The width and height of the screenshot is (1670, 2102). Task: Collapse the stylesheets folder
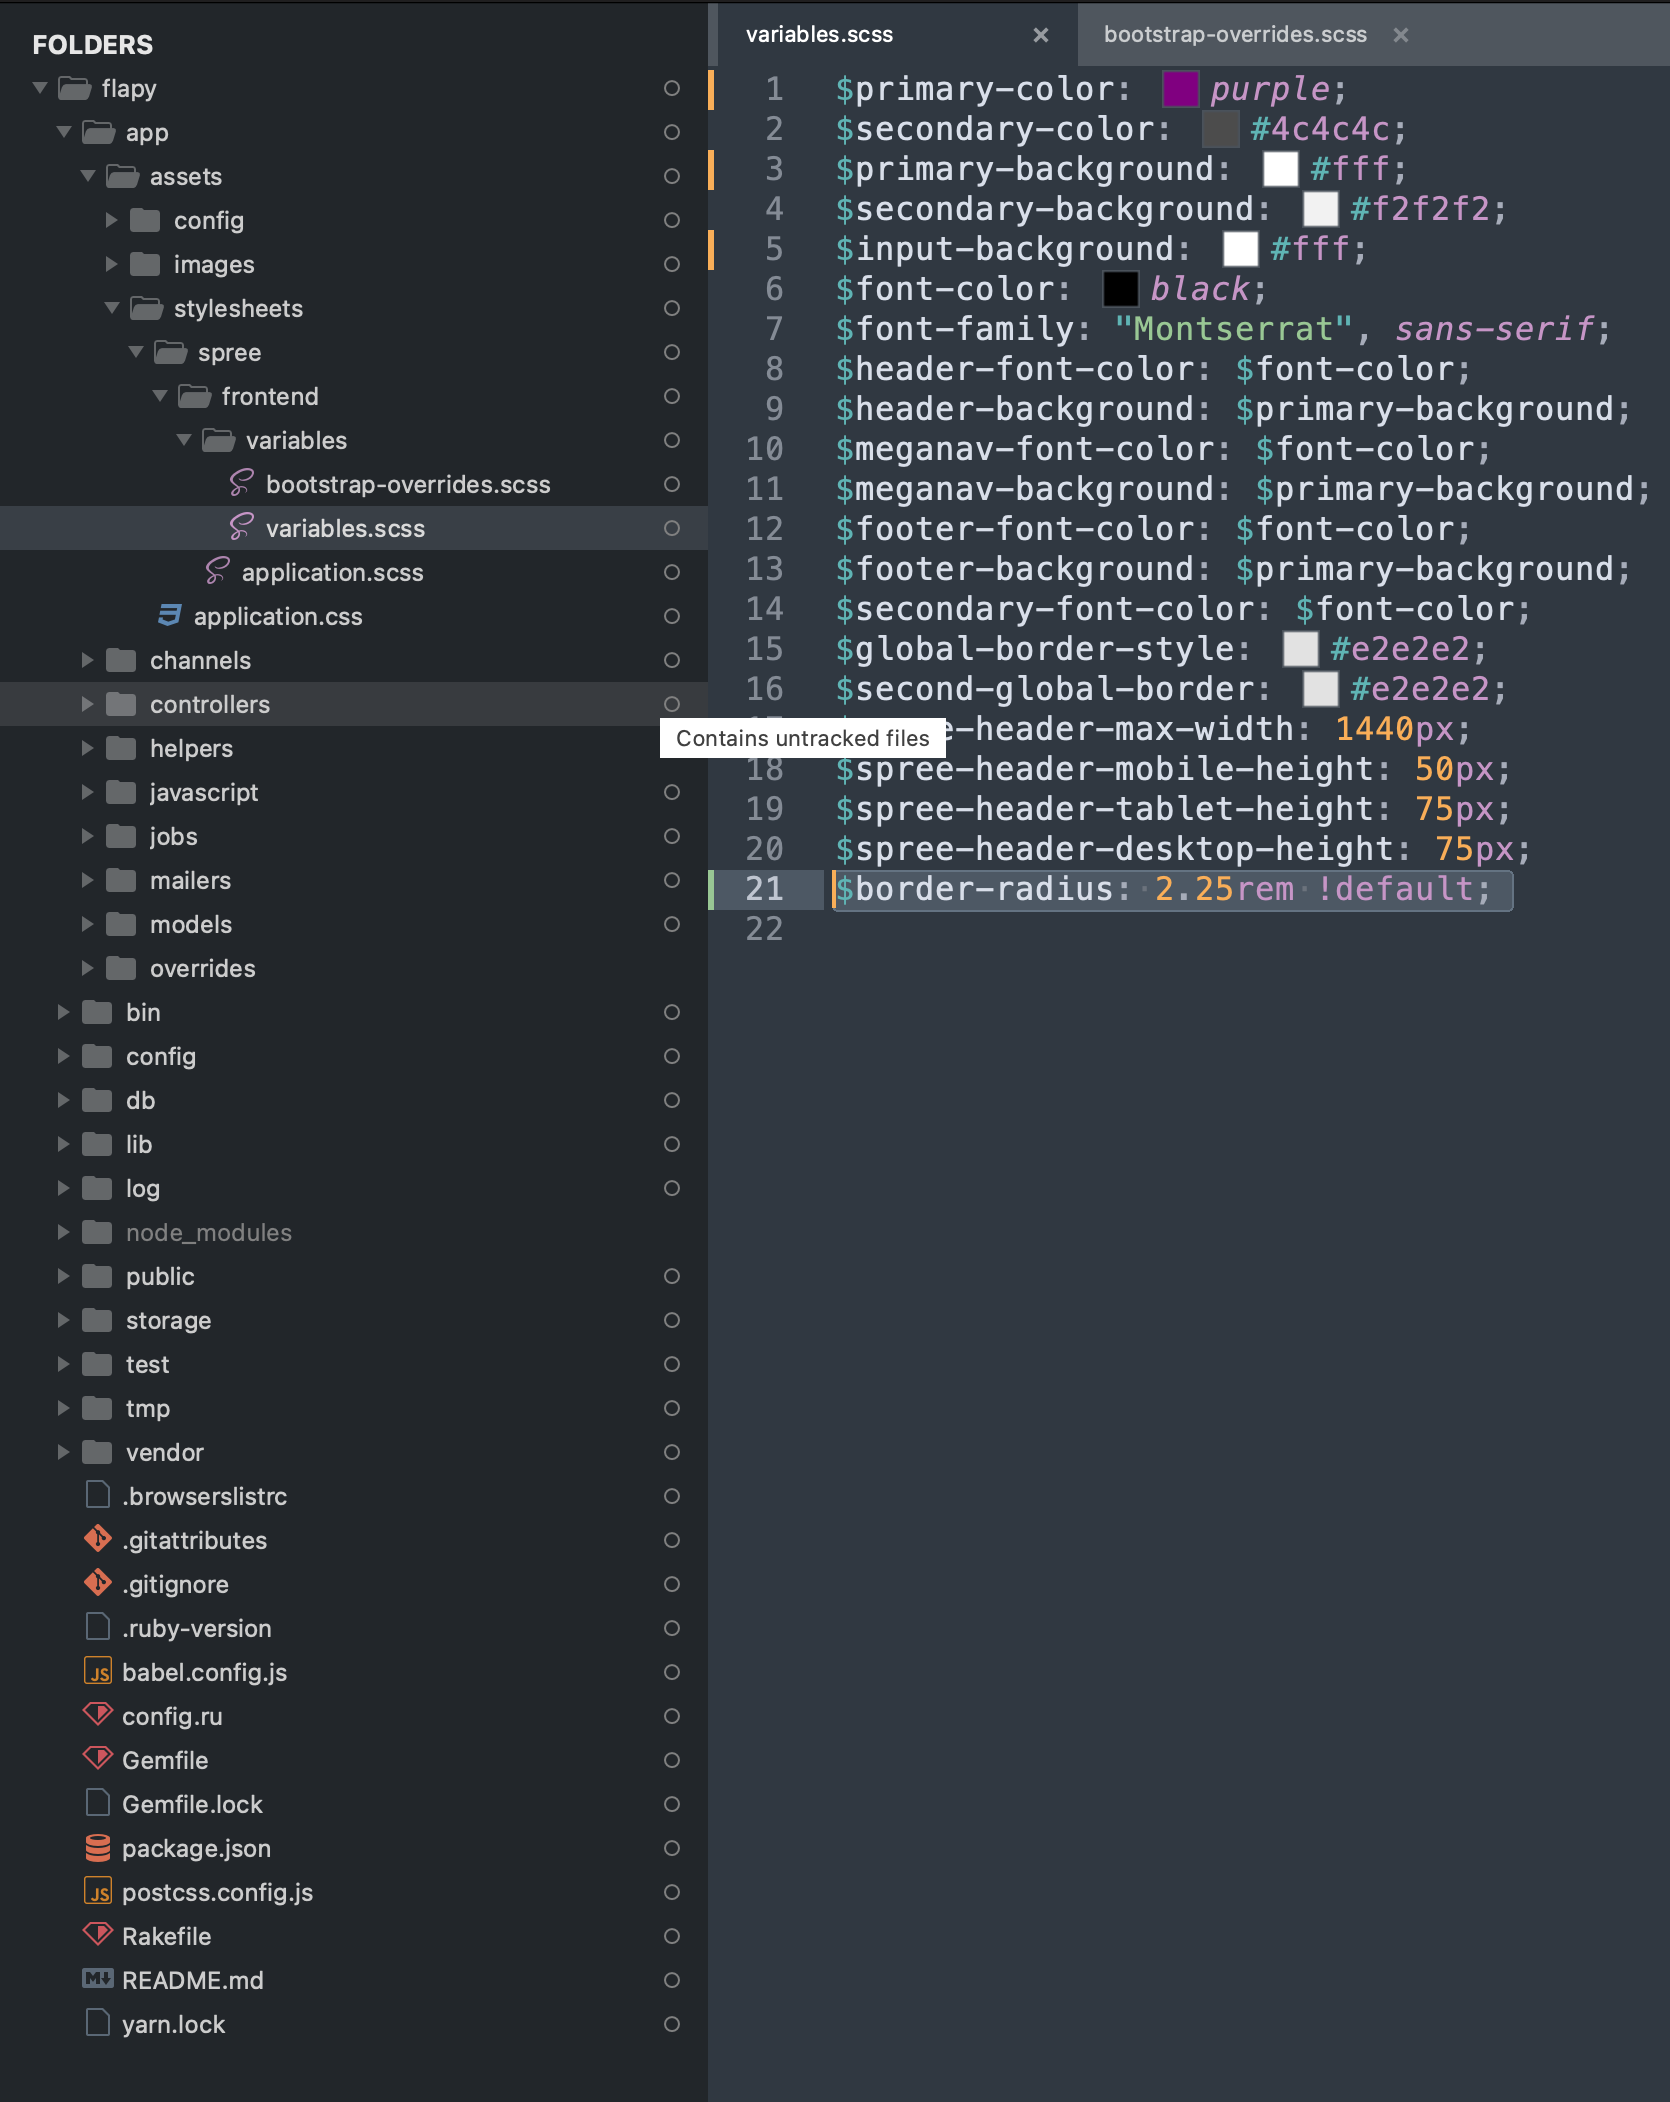coord(112,308)
